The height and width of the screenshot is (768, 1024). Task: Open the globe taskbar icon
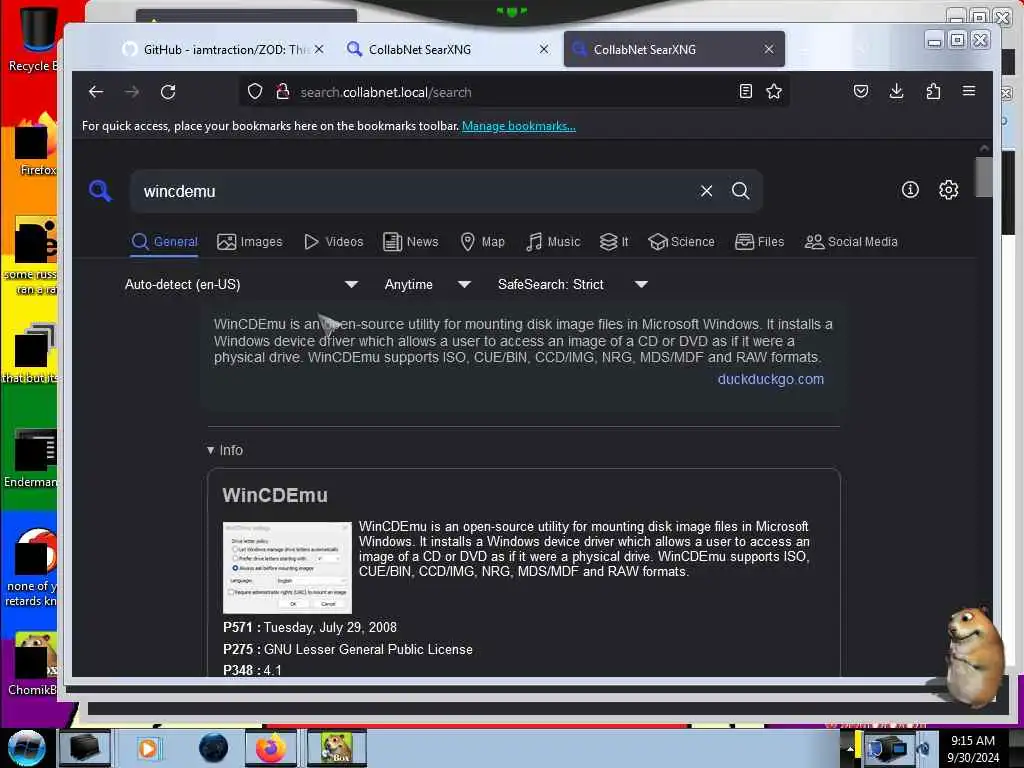214,748
